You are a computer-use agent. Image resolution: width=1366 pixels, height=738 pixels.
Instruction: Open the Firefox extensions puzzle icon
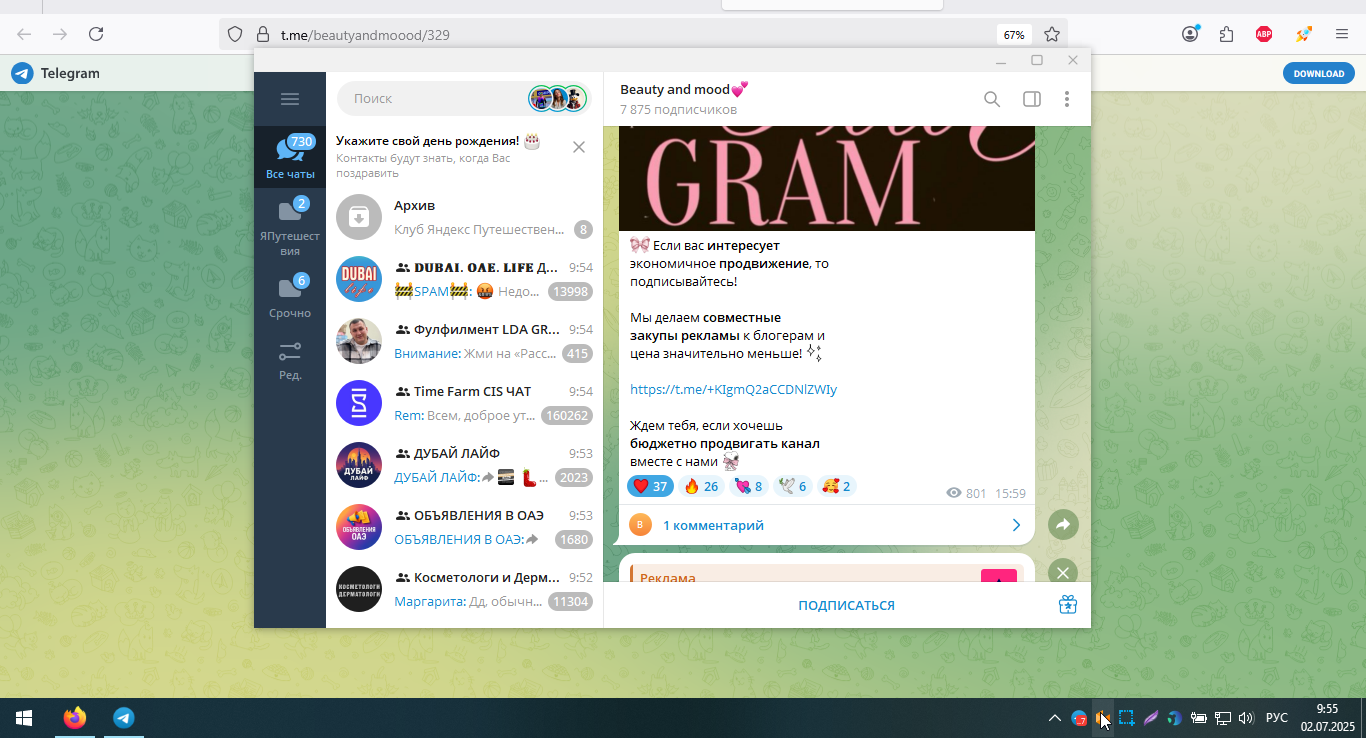tap(1227, 34)
